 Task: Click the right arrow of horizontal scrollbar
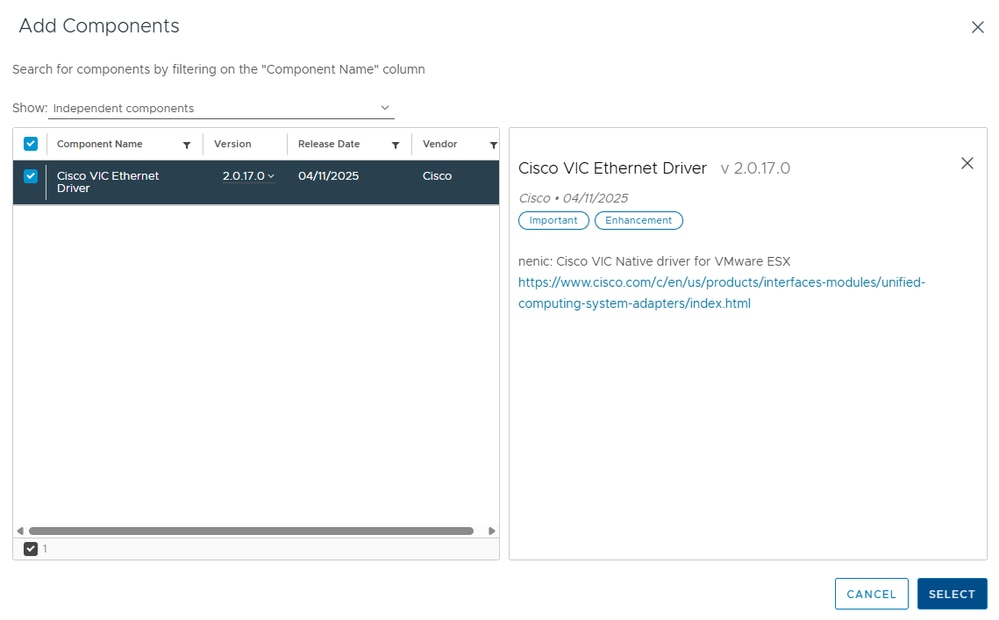click(x=491, y=531)
